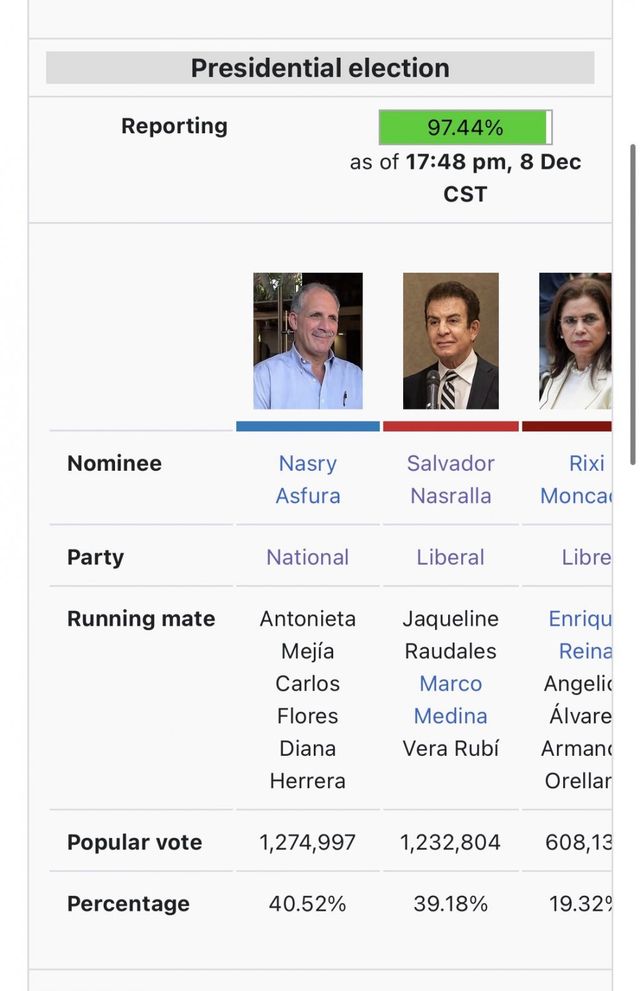Tap Nasry Asfura's portrait photo

308,341
